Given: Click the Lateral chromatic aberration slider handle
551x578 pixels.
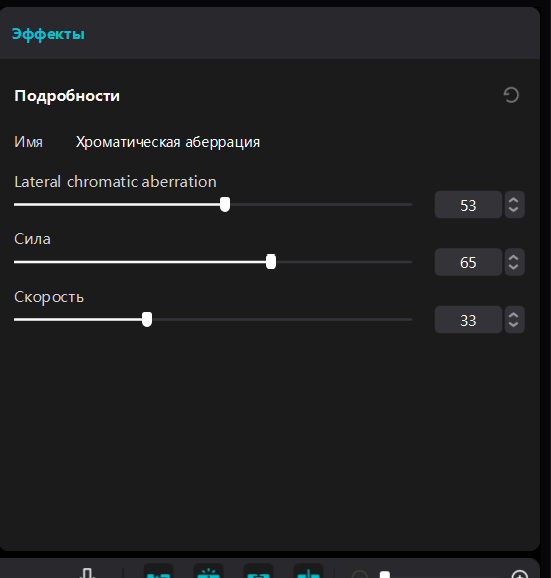Looking at the screenshot, I should (x=225, y=204).
